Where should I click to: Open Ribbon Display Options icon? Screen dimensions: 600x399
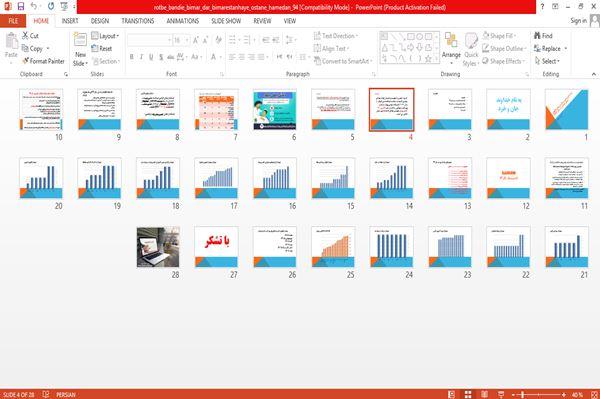click(x=555, y=7)
